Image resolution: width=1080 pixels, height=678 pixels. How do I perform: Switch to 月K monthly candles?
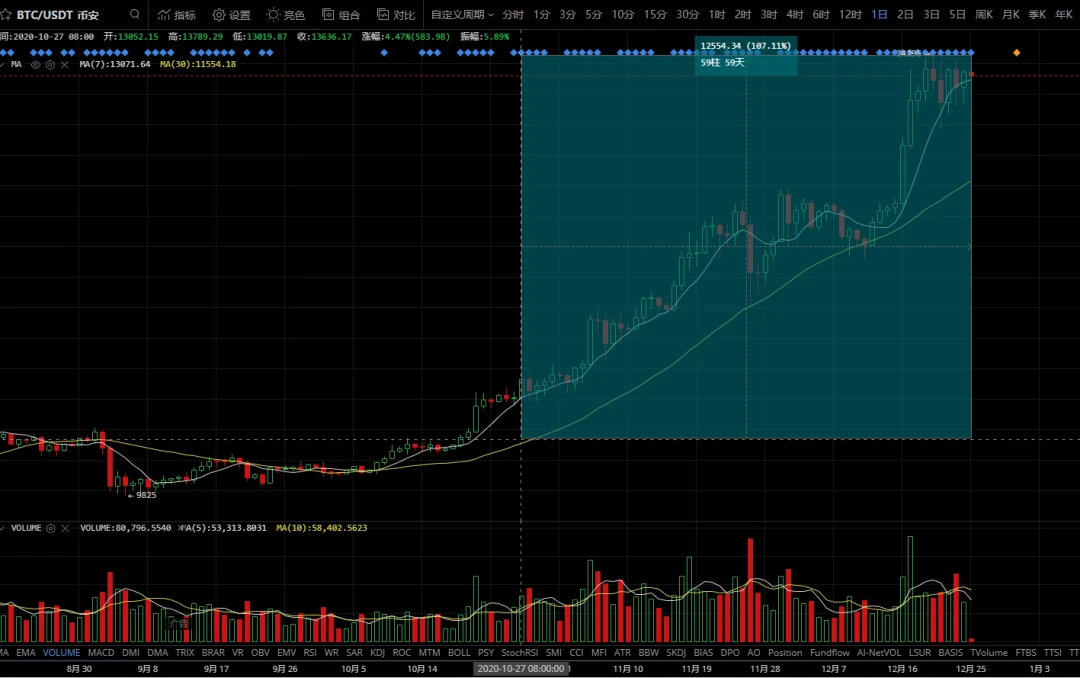[x=1010, y=14]
